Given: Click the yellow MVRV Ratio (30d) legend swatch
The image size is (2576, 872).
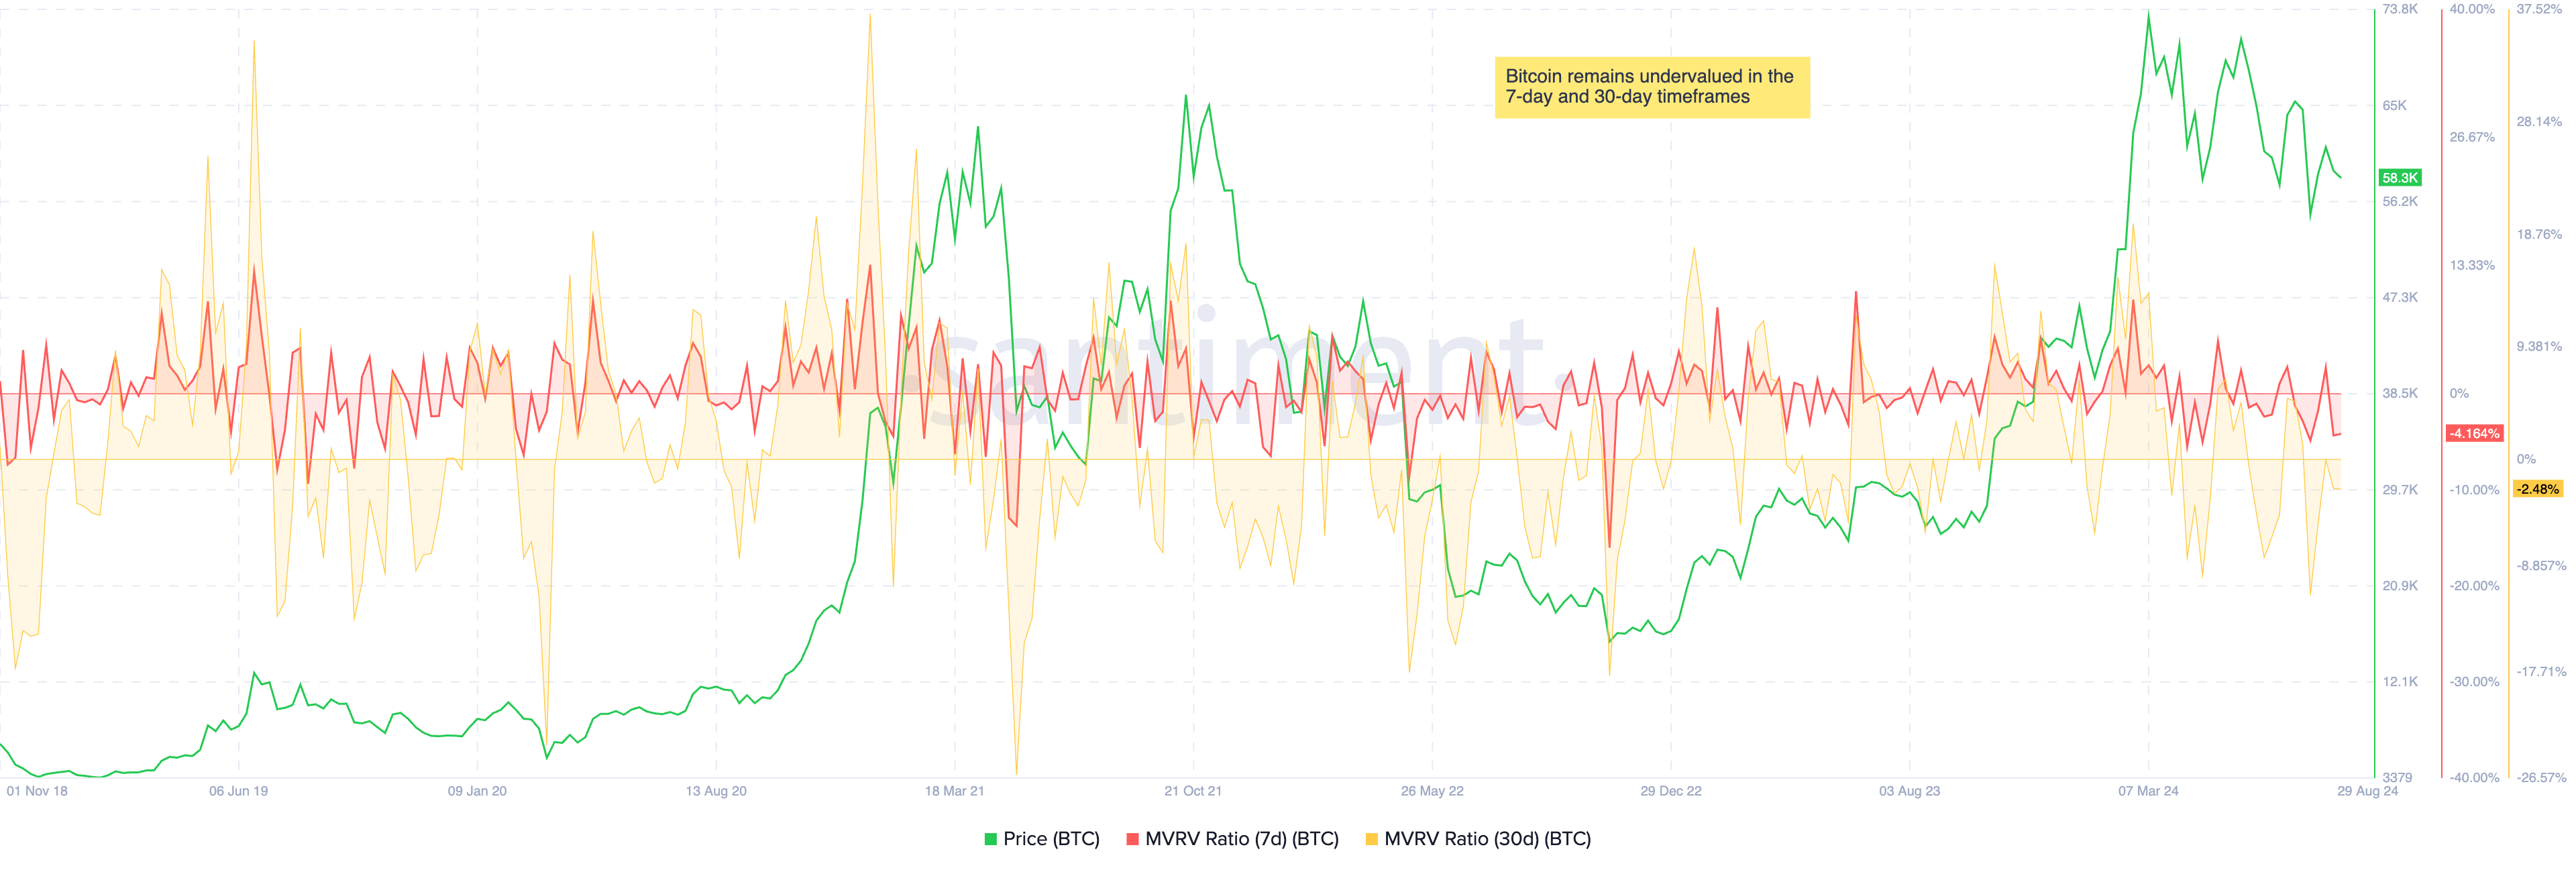Looking at the screenshot, I should click(x=1371, y=839).
